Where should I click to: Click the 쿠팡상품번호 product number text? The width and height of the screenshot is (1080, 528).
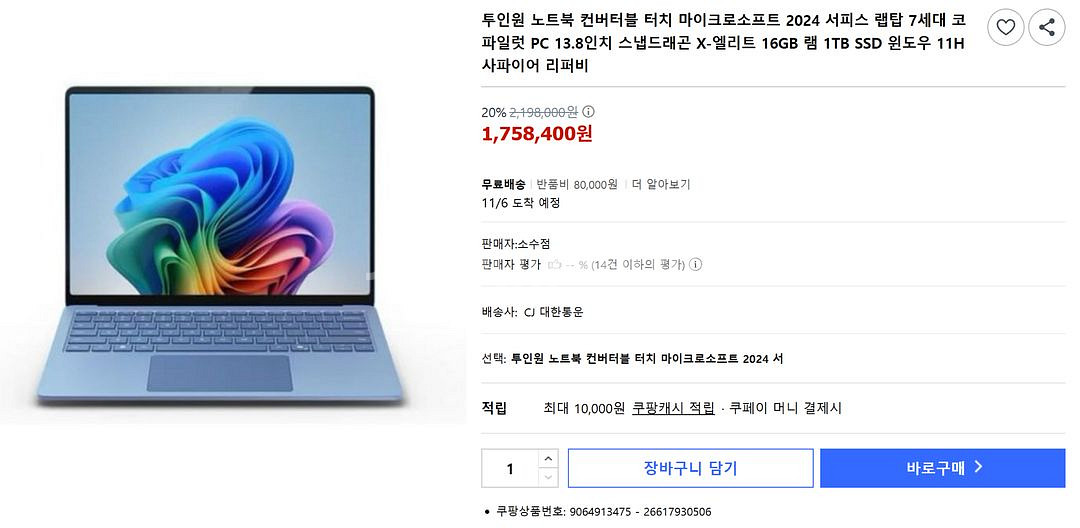tap(604, 512)
